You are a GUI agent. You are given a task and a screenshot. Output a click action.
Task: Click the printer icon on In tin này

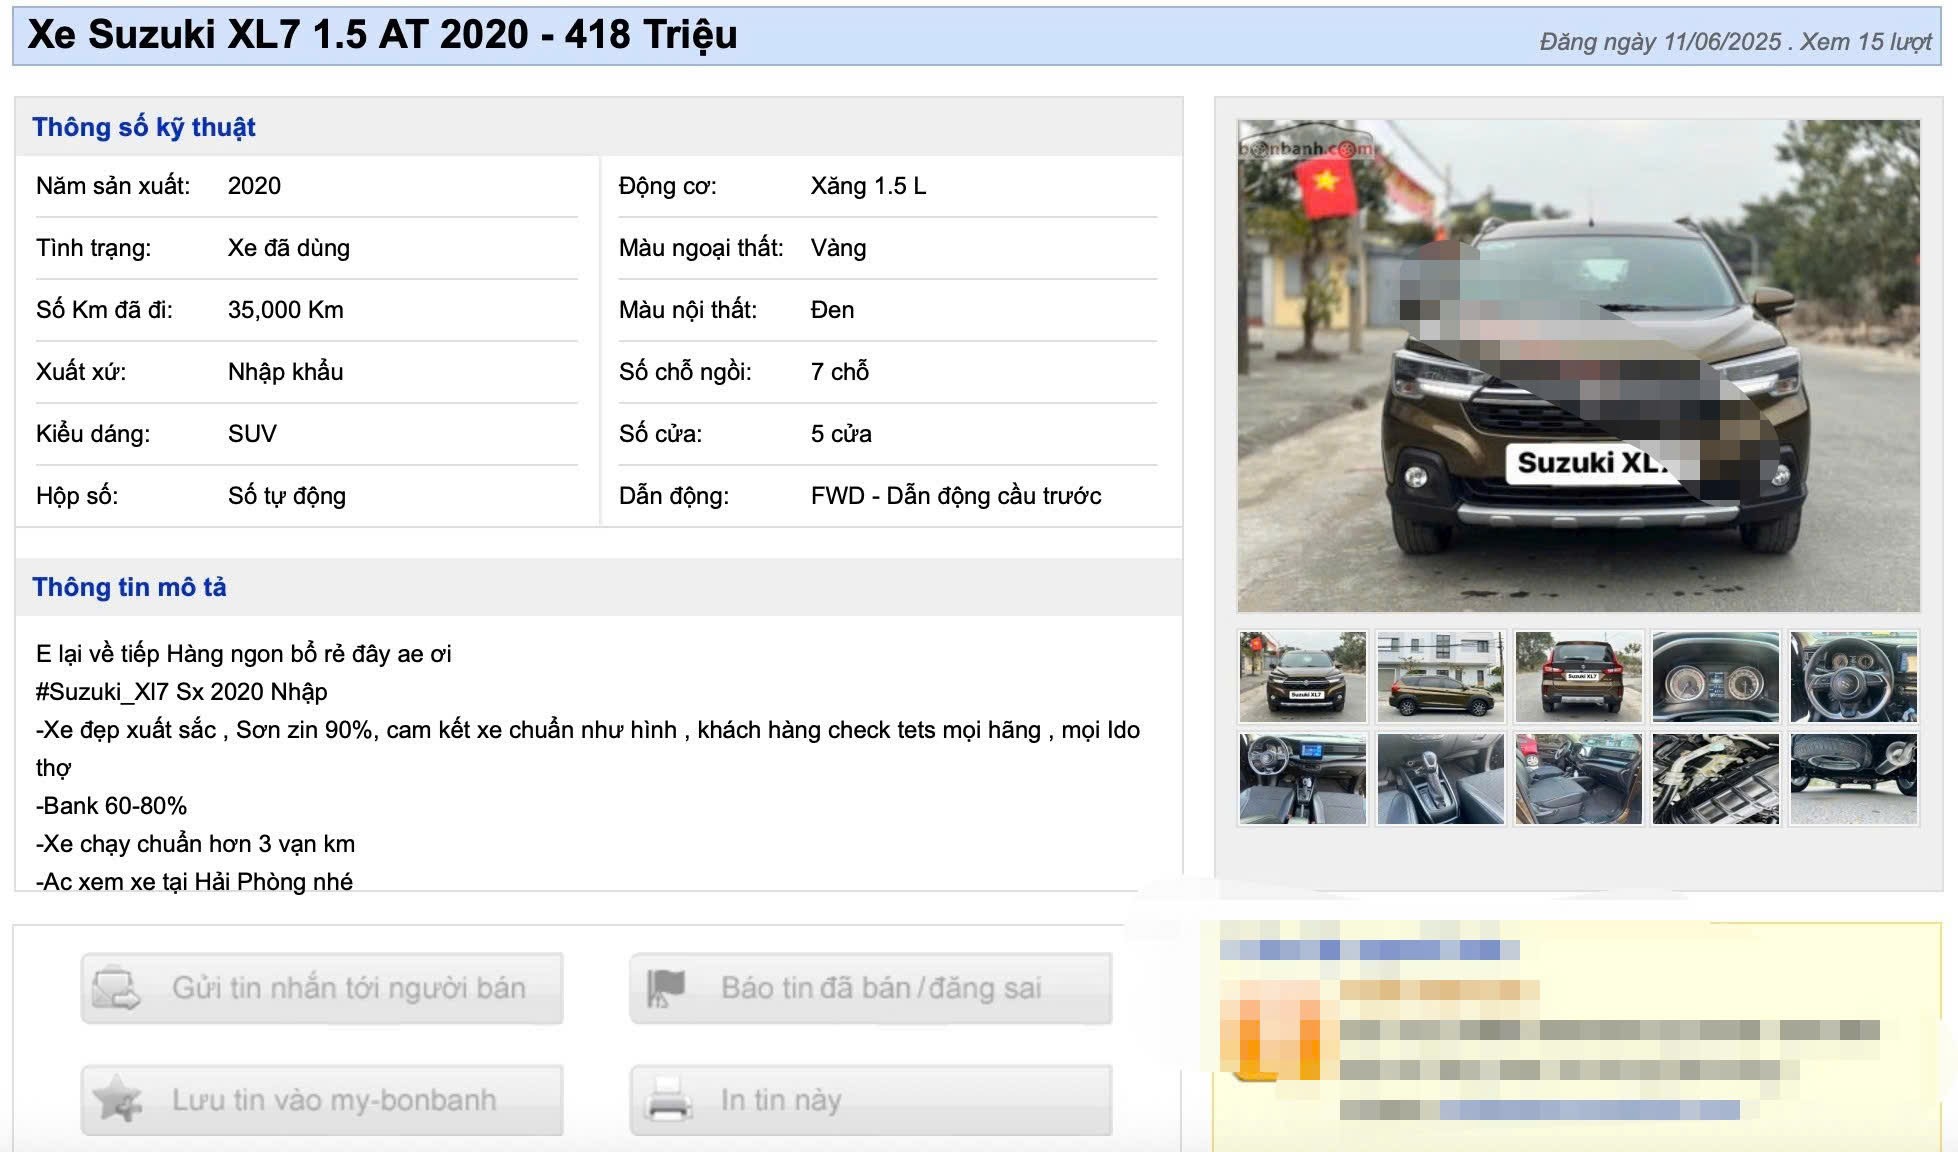667,1099
